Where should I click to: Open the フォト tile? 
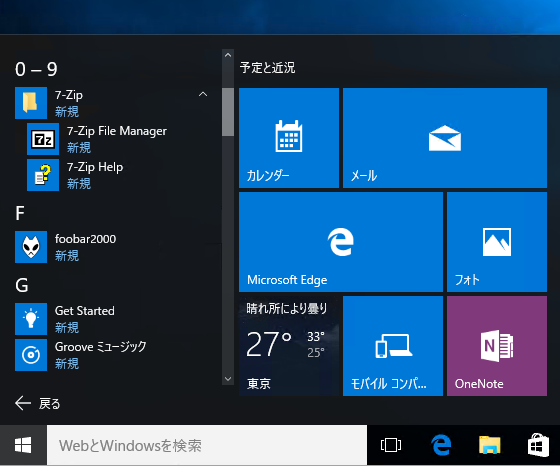coord(497,242)
